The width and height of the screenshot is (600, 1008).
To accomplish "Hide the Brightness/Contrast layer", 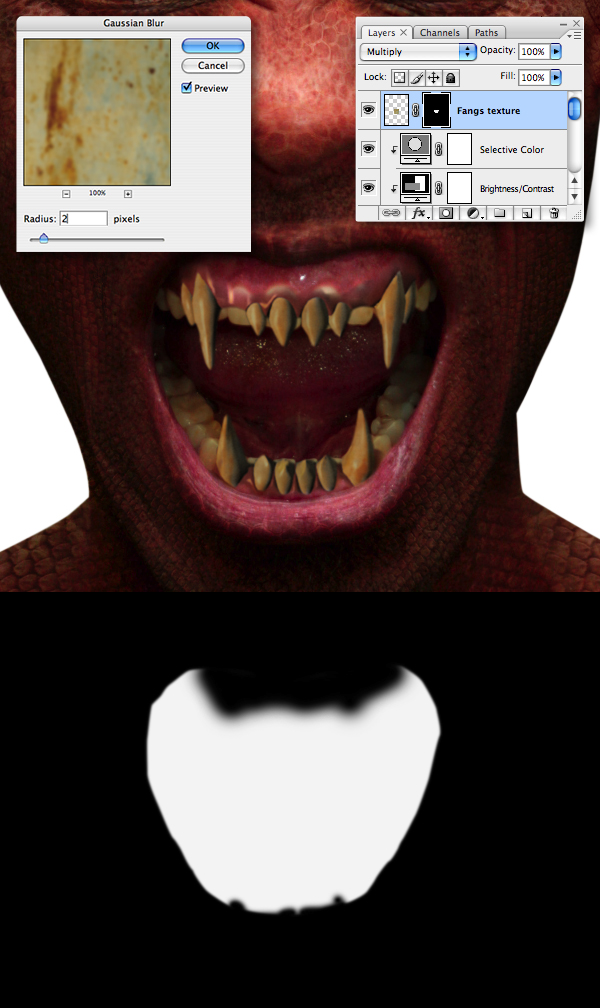I will click(368, 188).
